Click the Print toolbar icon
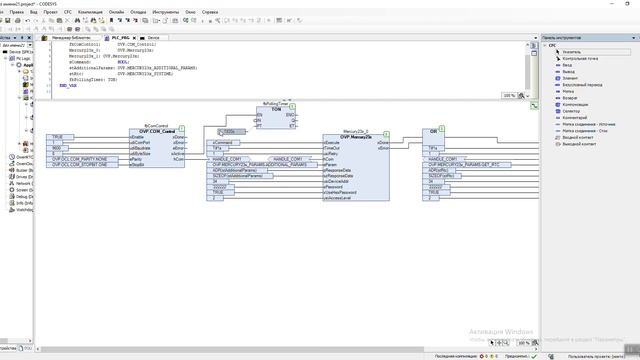Image resolution: width=640 pixels, height=360 pixels. click(x=18, y=20)
